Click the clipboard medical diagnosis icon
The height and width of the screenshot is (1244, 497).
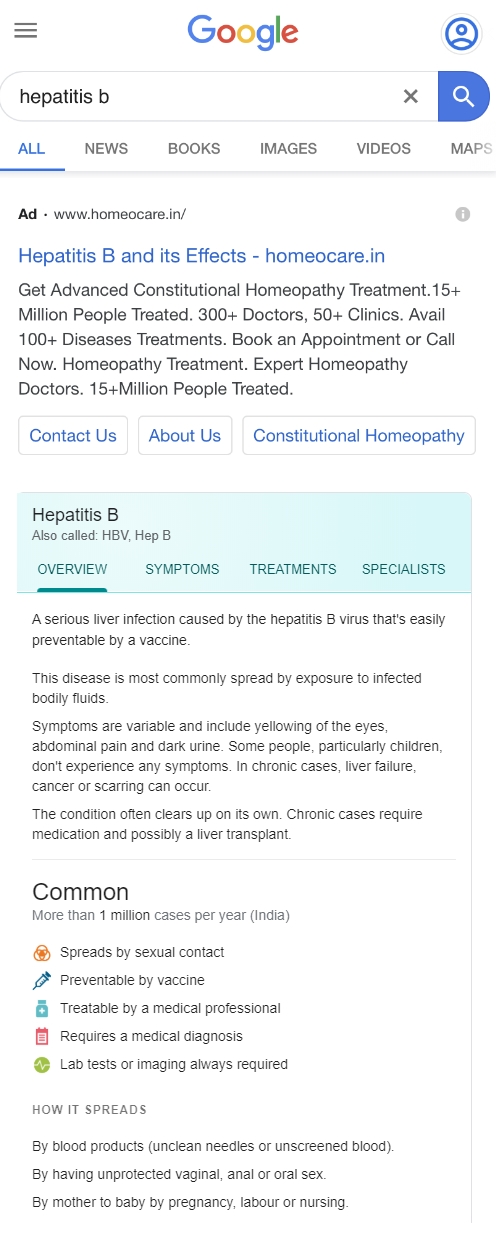[x=41, y=1037]
